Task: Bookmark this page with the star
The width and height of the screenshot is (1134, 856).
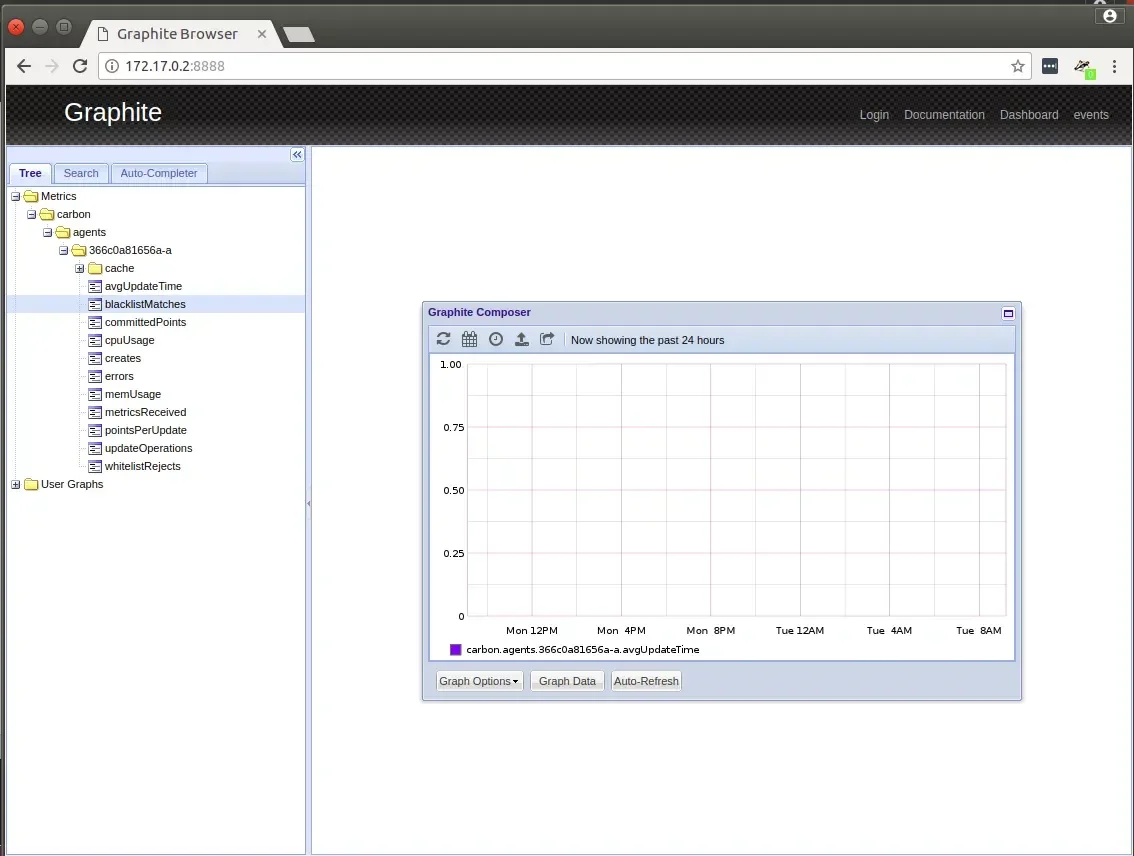Action: (x=1018, y=67)
